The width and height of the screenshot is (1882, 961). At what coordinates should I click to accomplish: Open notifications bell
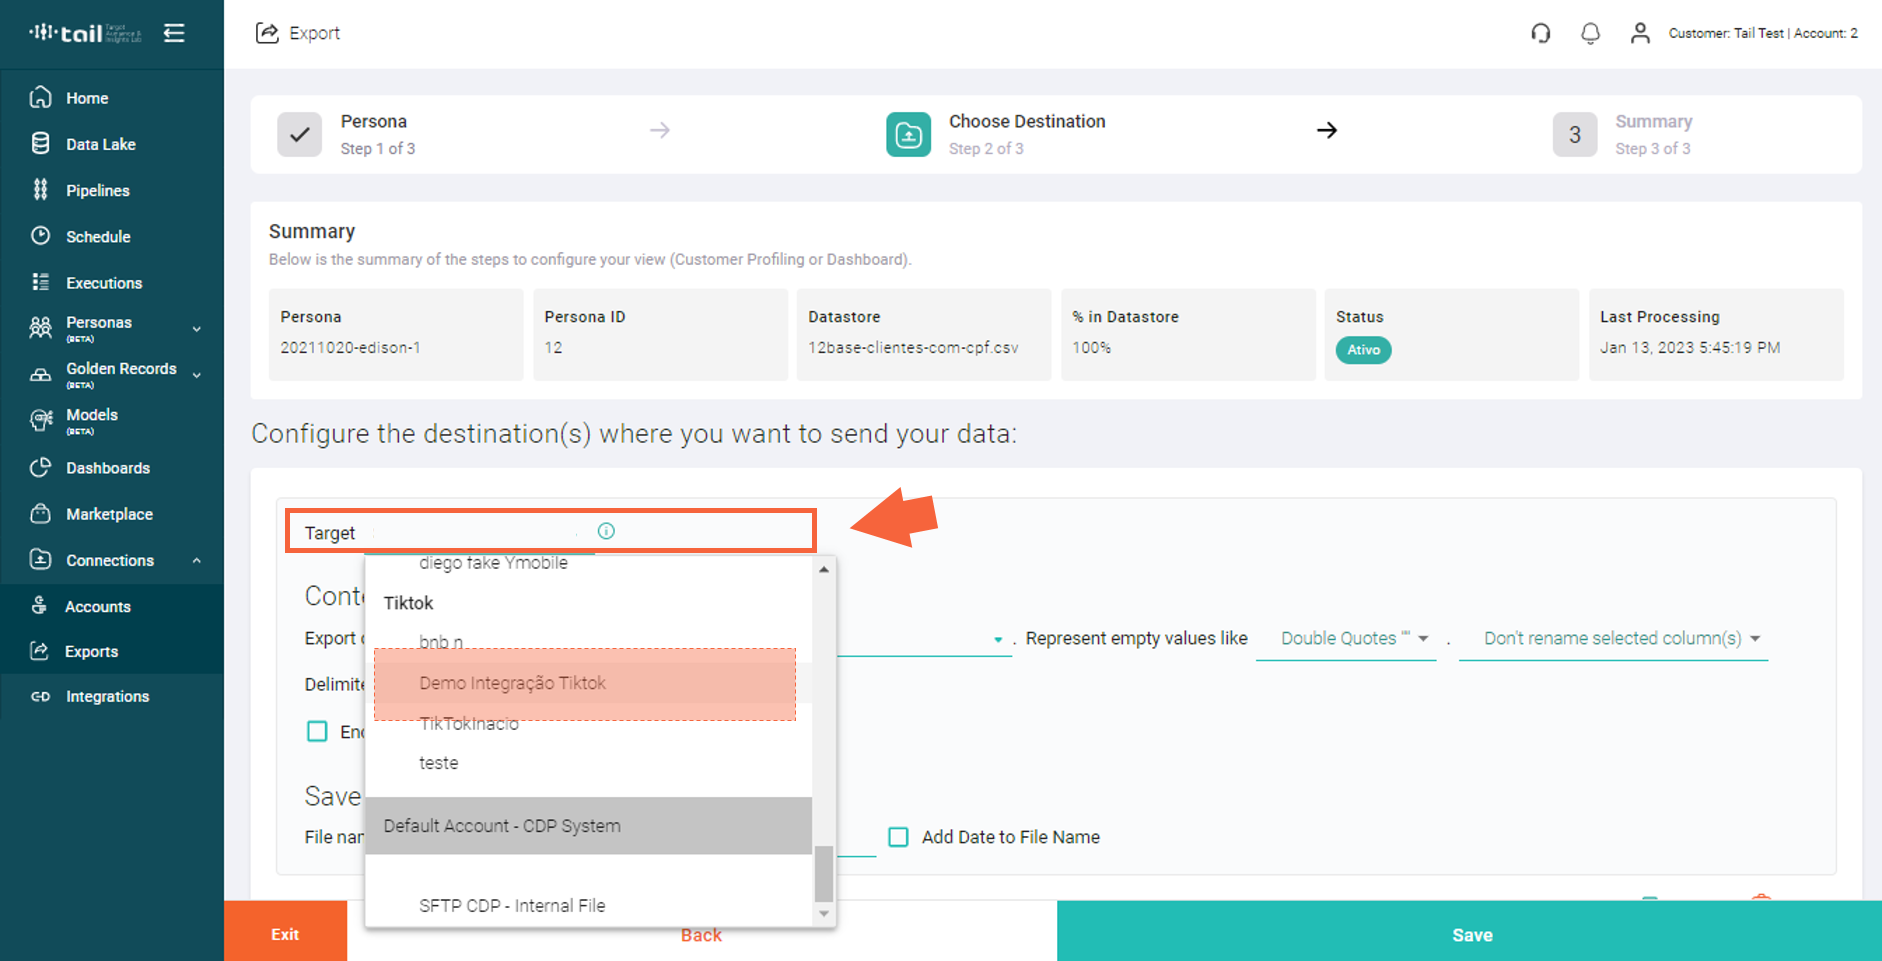[1590, 33]
